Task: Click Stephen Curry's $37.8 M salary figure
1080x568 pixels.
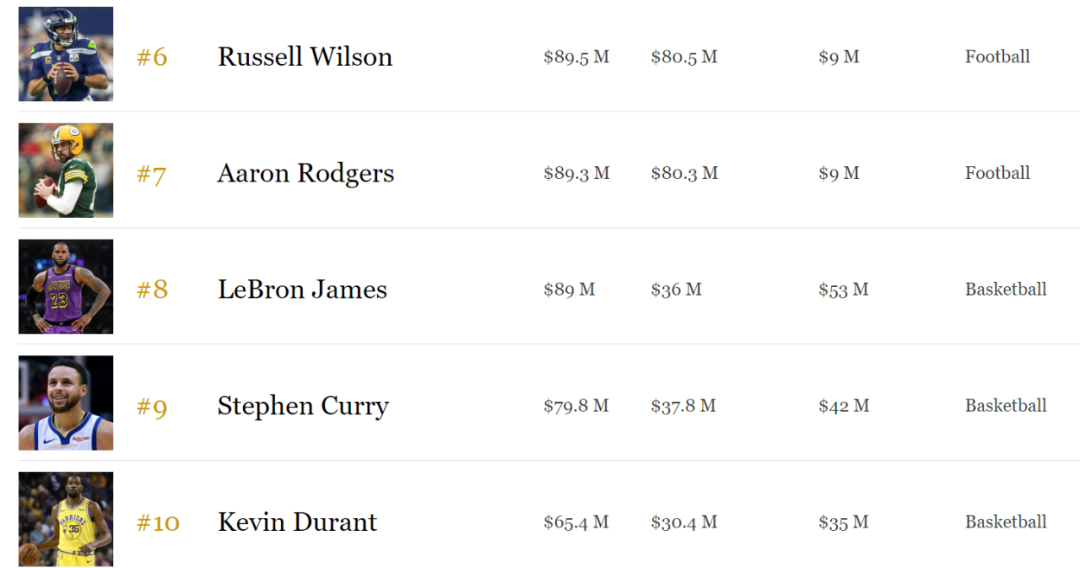Action: coord(683,406)
